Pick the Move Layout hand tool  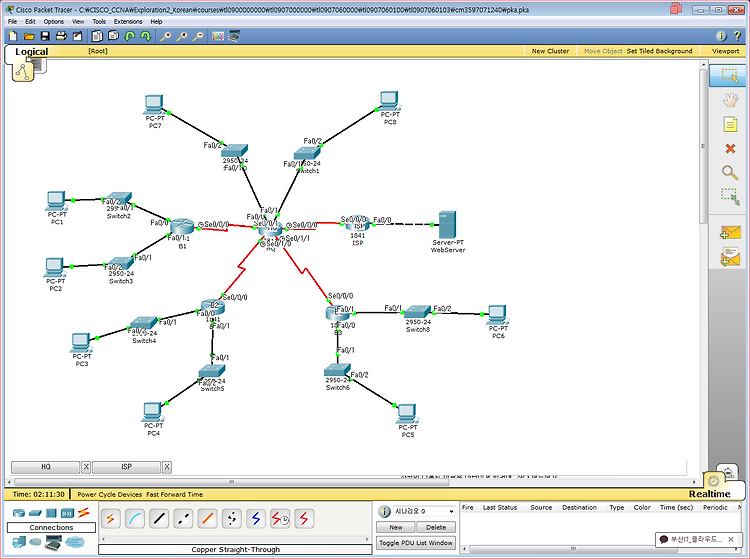(730, 100)
